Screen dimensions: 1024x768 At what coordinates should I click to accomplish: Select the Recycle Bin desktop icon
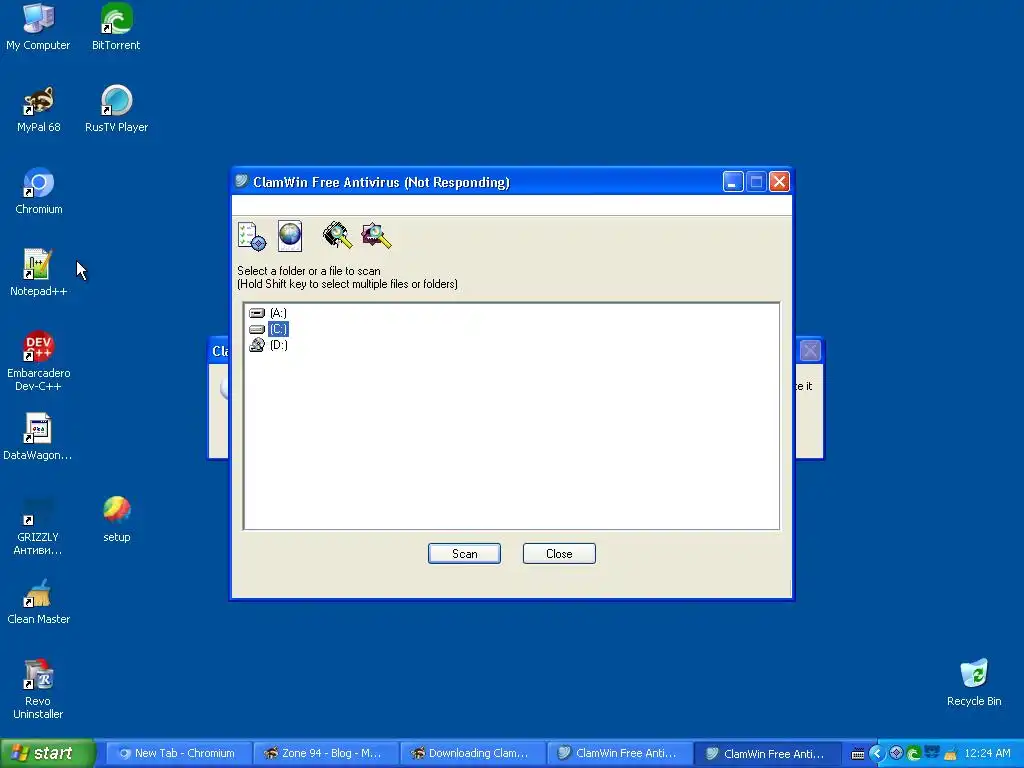tap(974, 683)
